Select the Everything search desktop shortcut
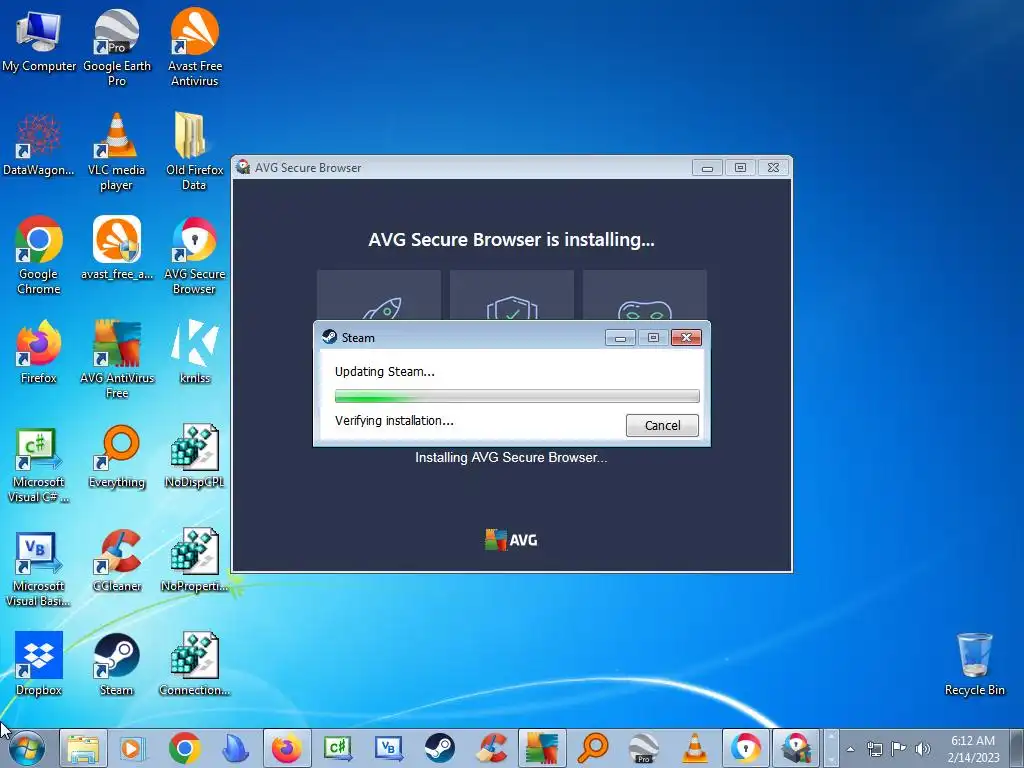This screenshot has width=1024, height=768. [x=117, y=456]
